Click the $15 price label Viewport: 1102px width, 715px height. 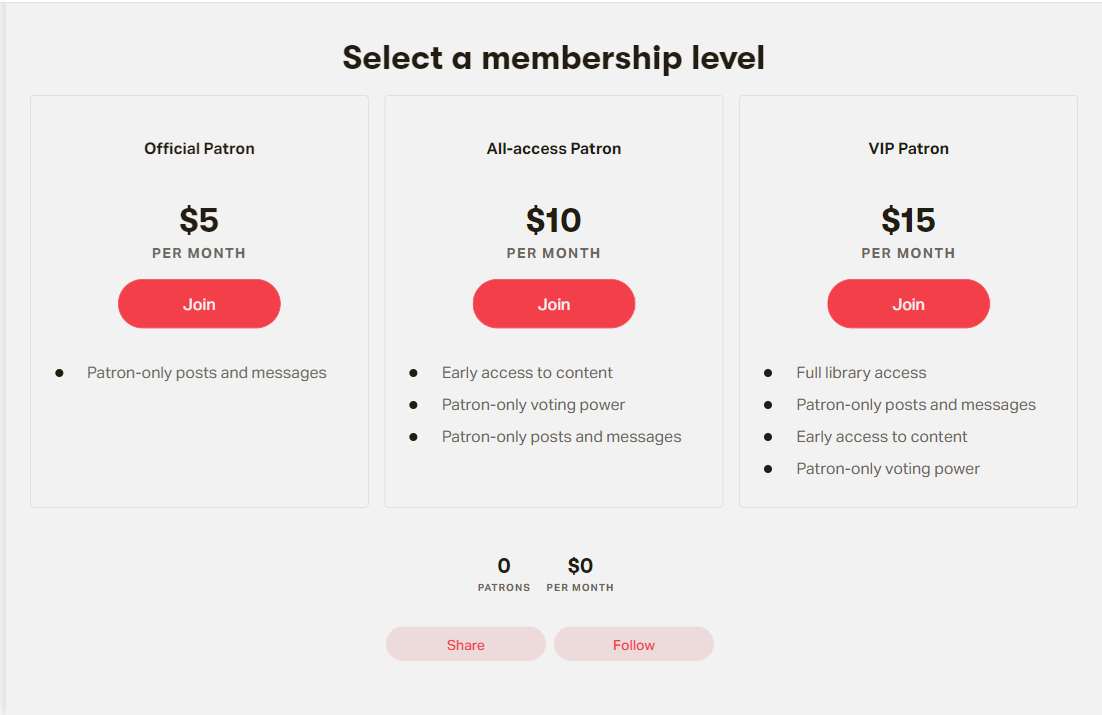click(x=908, y=220)
